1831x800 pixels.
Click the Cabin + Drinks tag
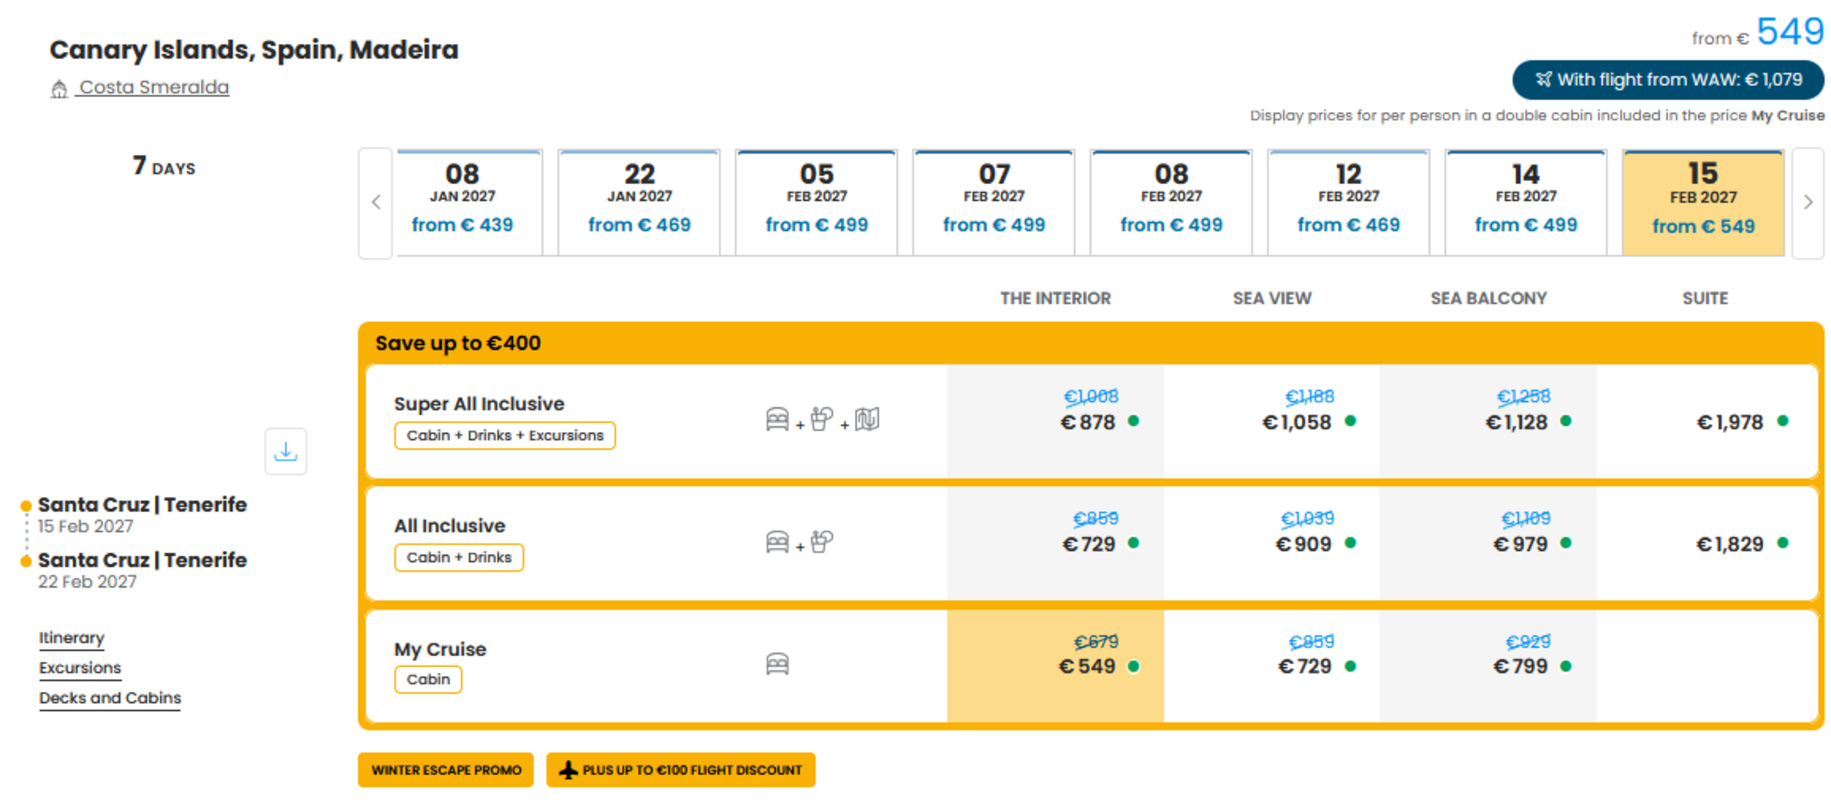[459, 557]
